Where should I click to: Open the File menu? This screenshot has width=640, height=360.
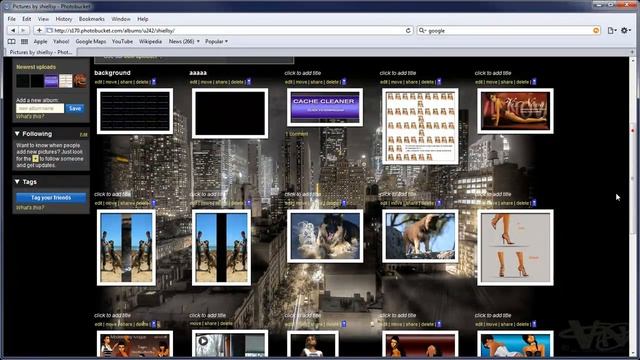click(11, 19)
